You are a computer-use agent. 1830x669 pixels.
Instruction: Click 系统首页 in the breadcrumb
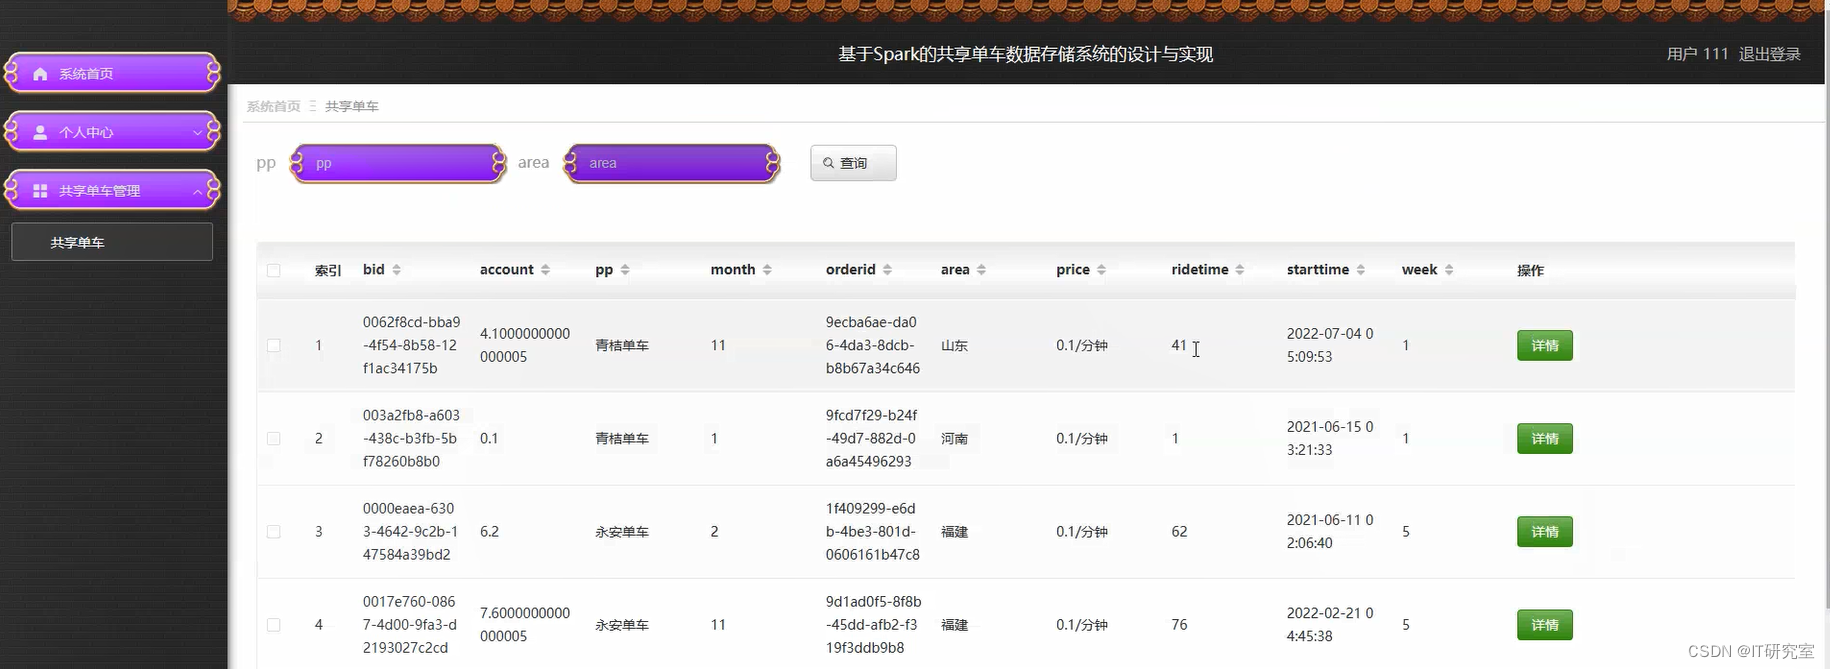273,106
